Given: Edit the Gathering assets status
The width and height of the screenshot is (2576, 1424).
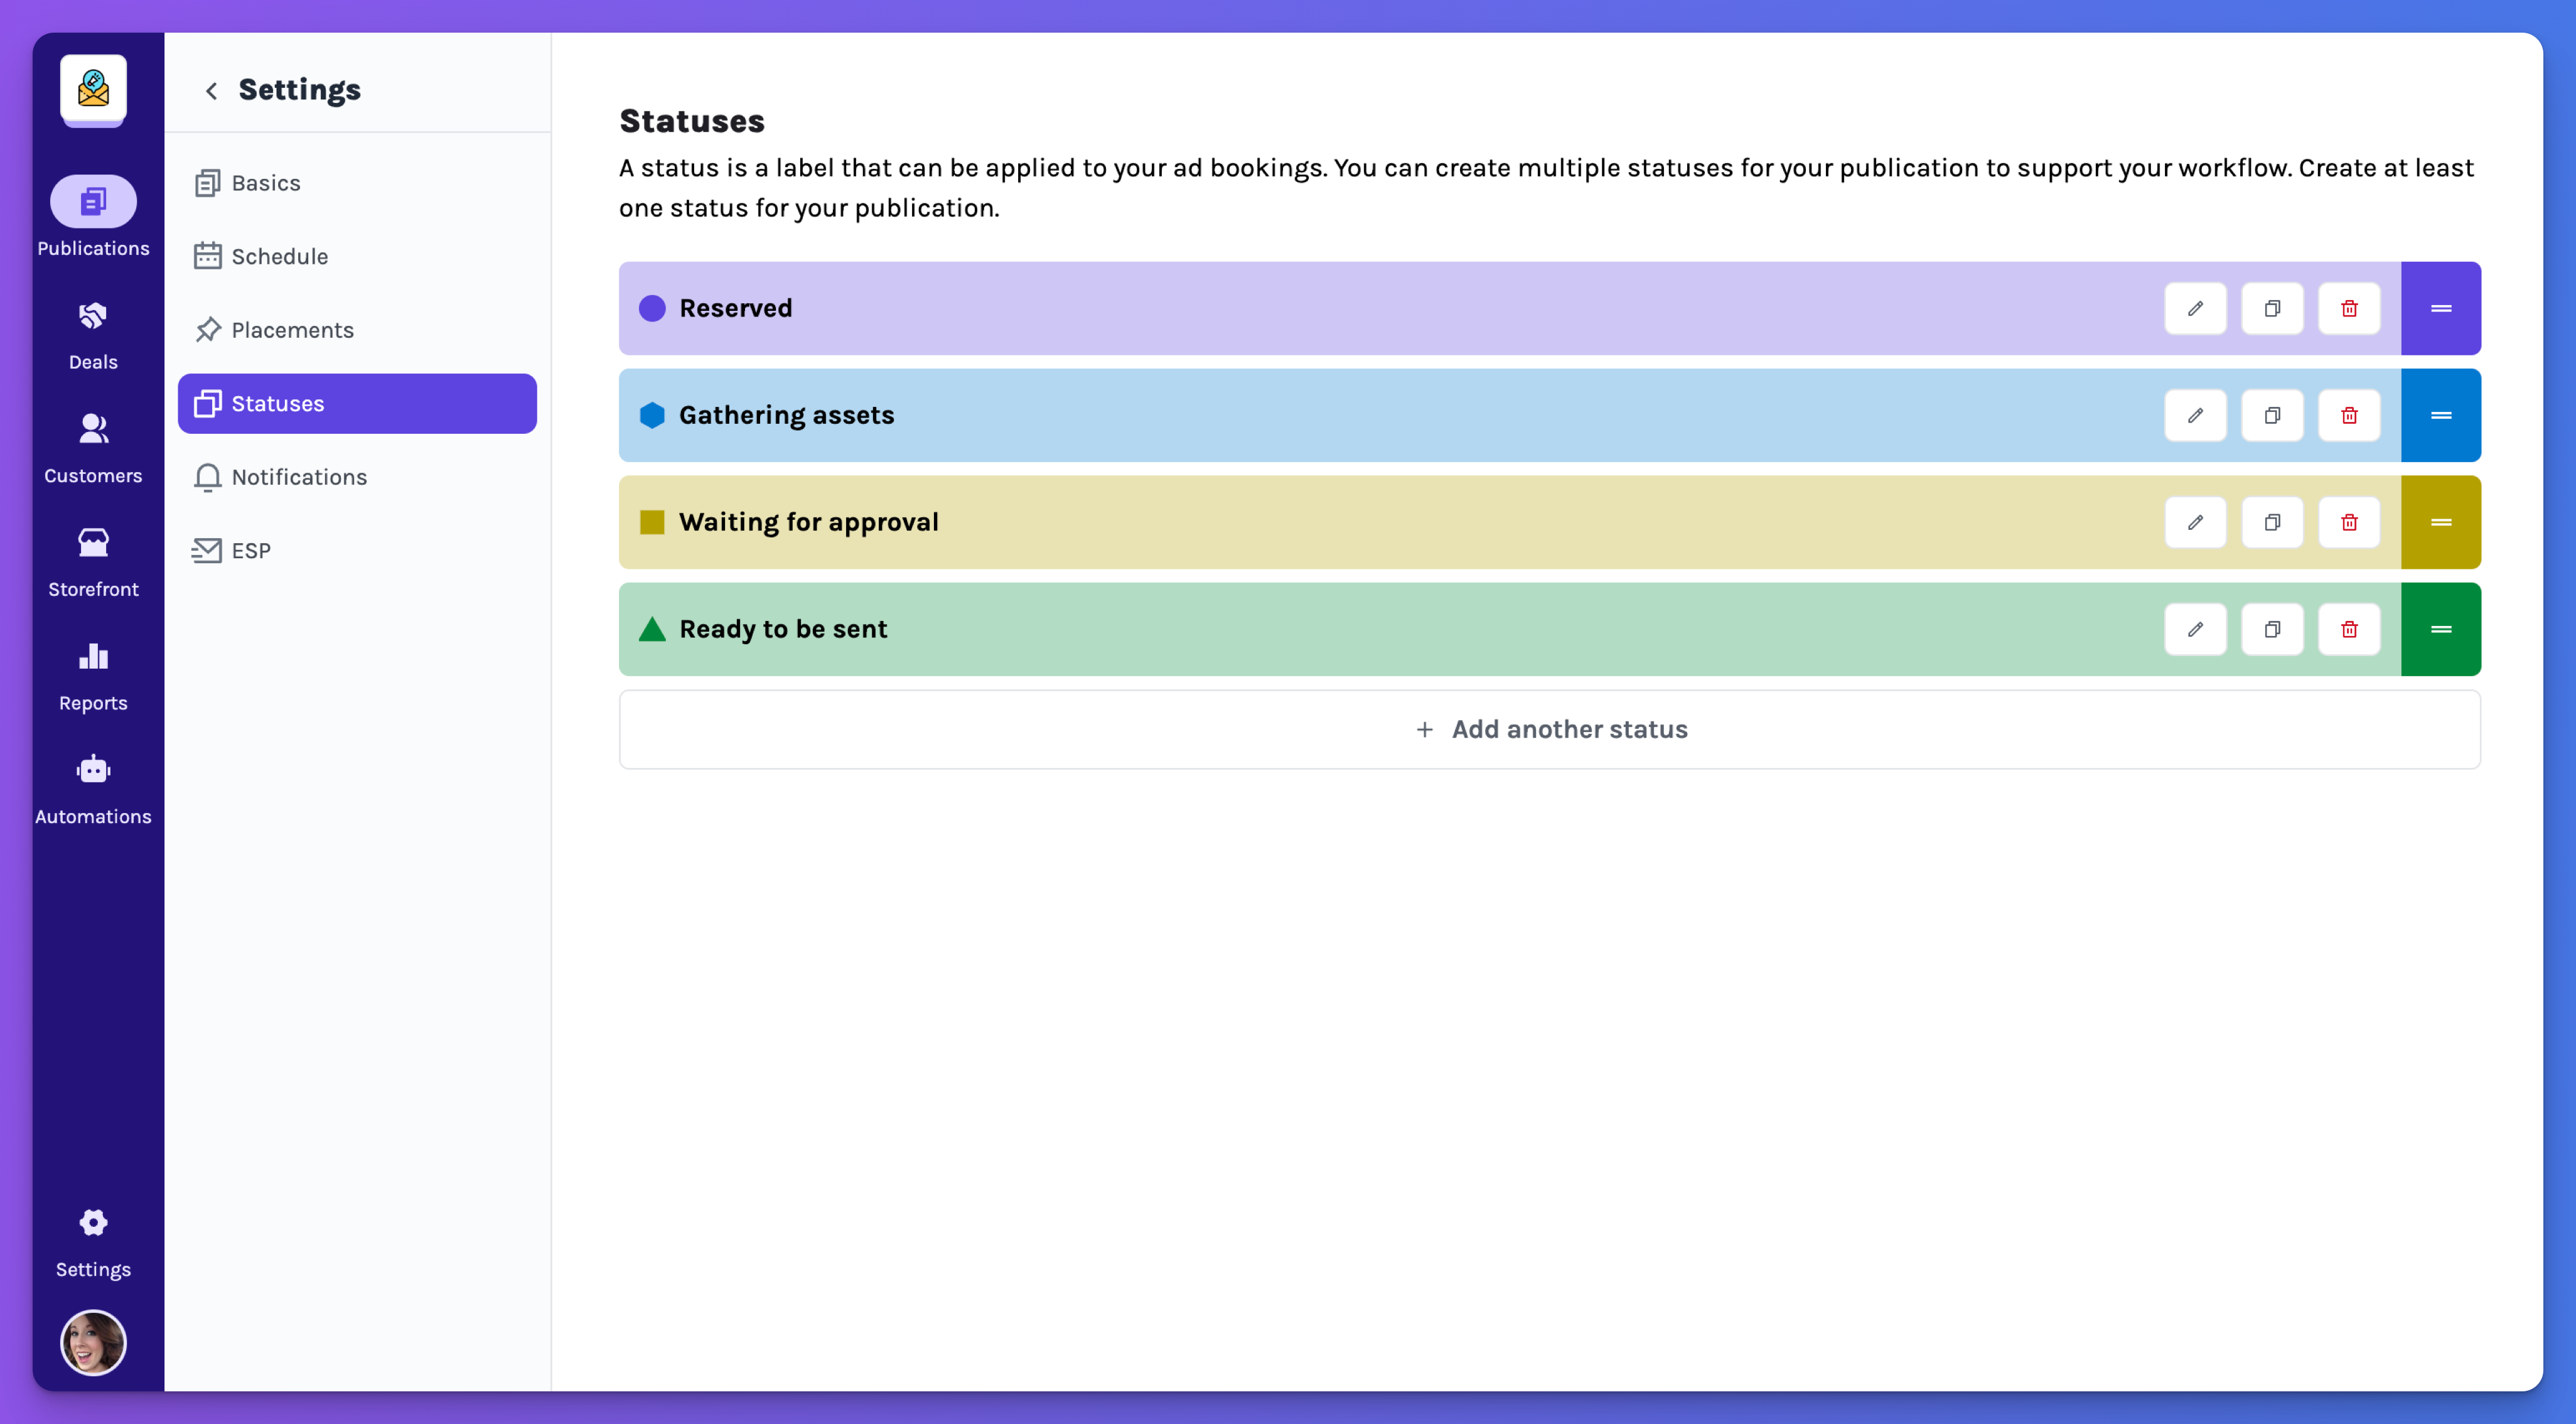Looking at the screenshot, I should 2195,415.
